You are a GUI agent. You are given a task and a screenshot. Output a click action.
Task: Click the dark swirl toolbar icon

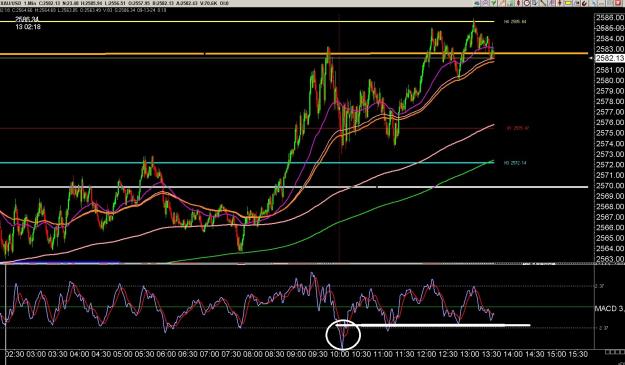584,3
